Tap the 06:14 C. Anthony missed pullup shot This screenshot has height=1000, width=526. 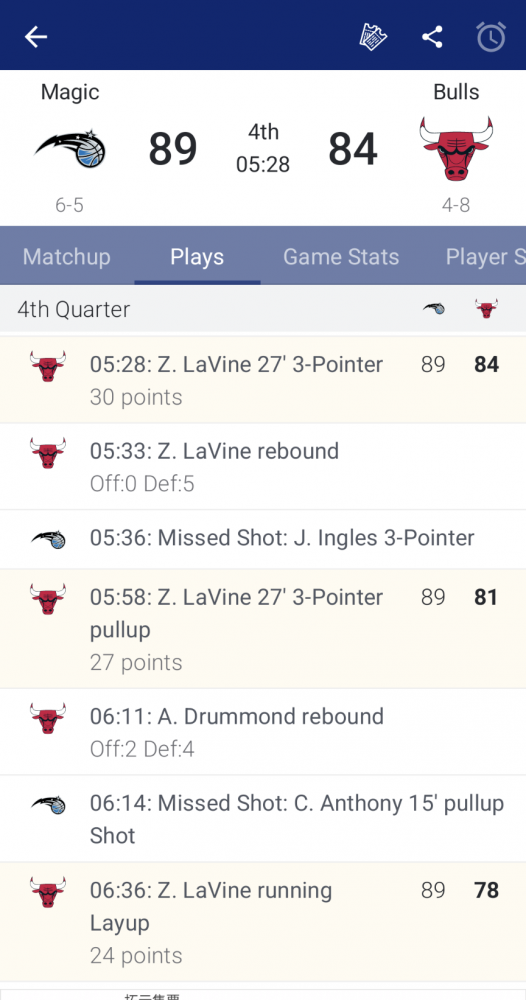click(263, 819)
